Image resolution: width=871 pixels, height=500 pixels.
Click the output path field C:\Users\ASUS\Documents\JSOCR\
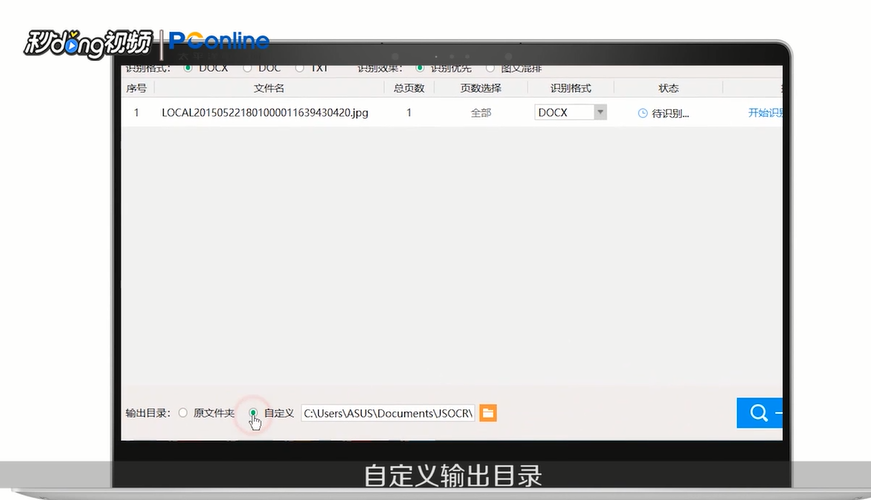388,413
